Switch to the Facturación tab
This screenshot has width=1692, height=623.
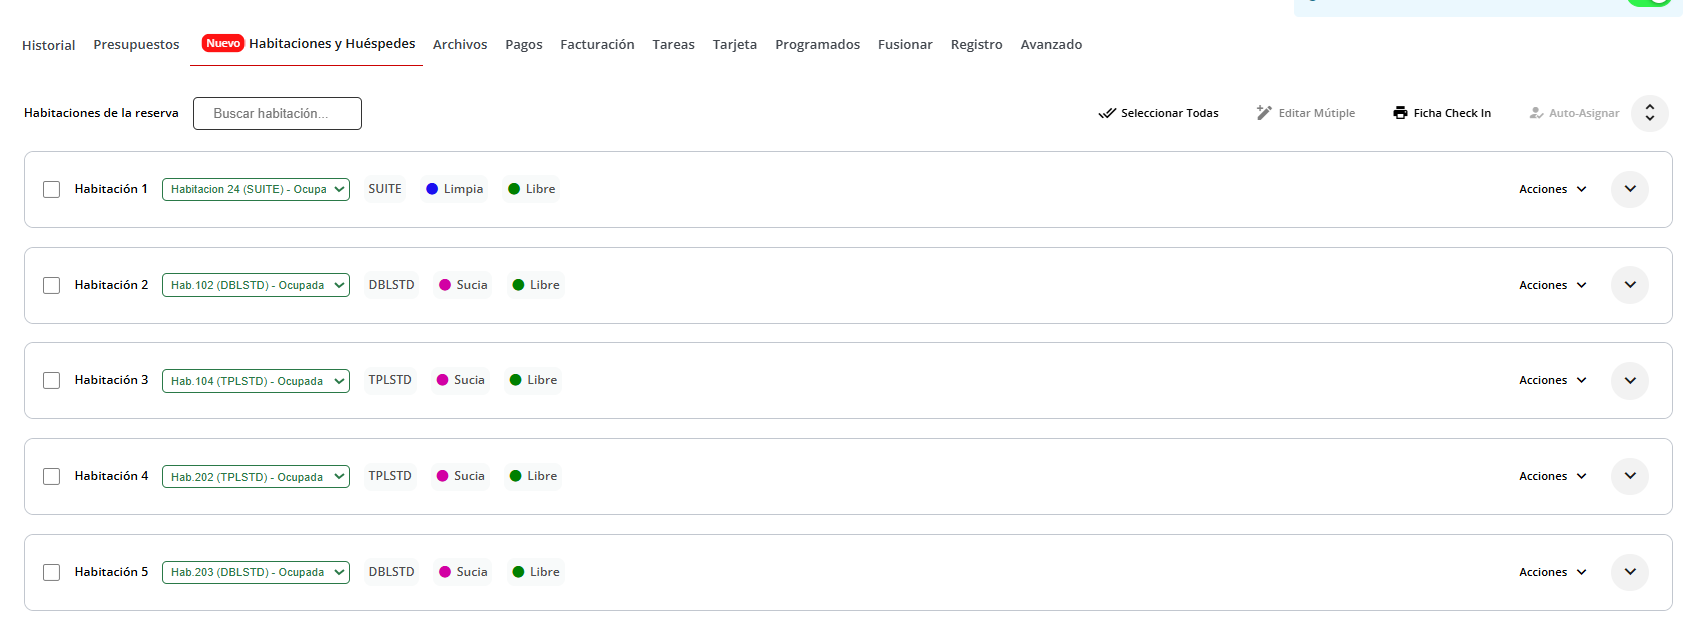coord(597,45)
